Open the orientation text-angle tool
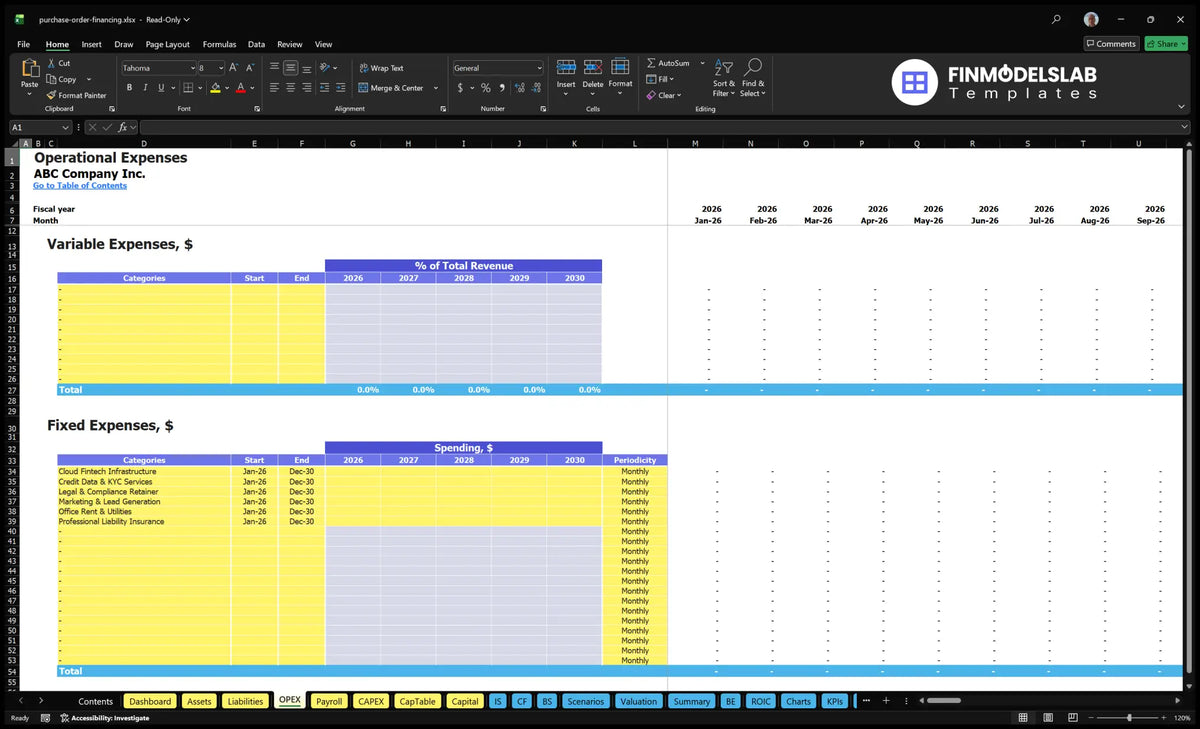Image resolution: width=1200 pixels, height=729 pixels. [324, 68]
